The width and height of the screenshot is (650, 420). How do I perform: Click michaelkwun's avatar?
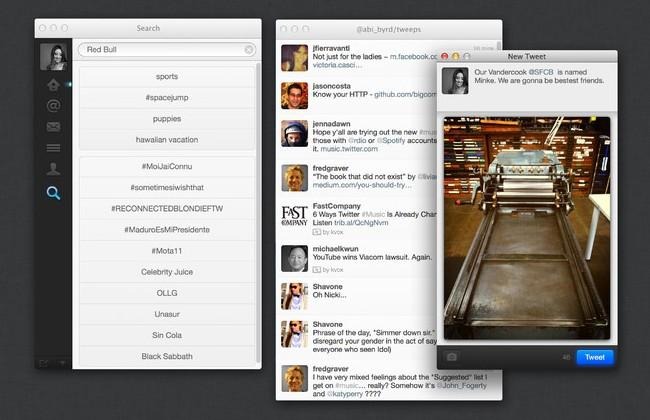294,259
